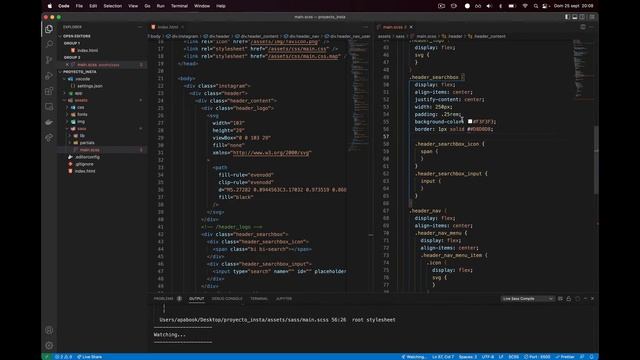Screen dimensions: 640x360
Task: Click the battery icon in menu bar
Action: tap(512, 6)
